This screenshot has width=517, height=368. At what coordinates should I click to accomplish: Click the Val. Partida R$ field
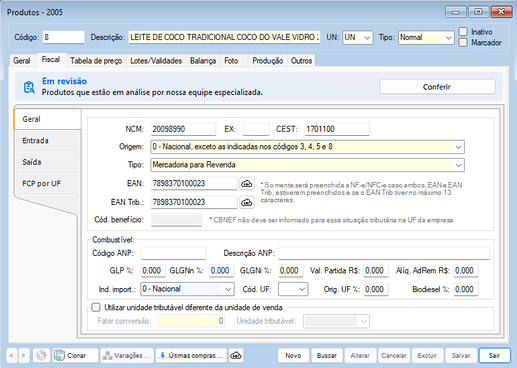click(x=376, y=271)
